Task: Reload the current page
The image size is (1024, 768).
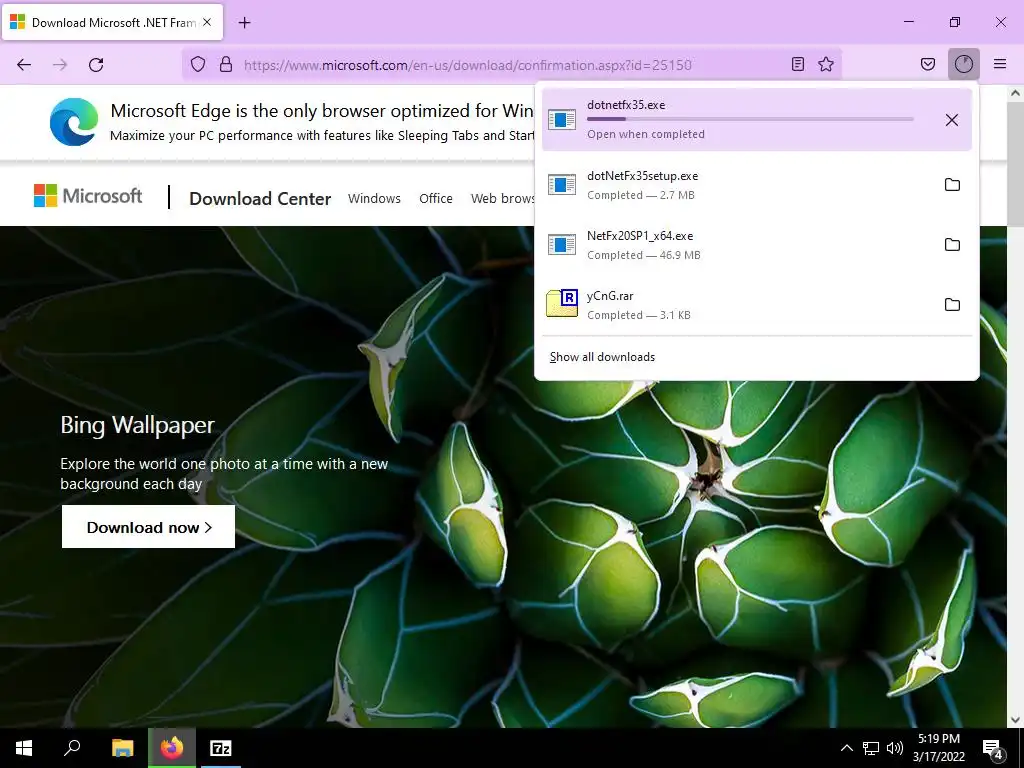Action: click(x=96, y=65)
